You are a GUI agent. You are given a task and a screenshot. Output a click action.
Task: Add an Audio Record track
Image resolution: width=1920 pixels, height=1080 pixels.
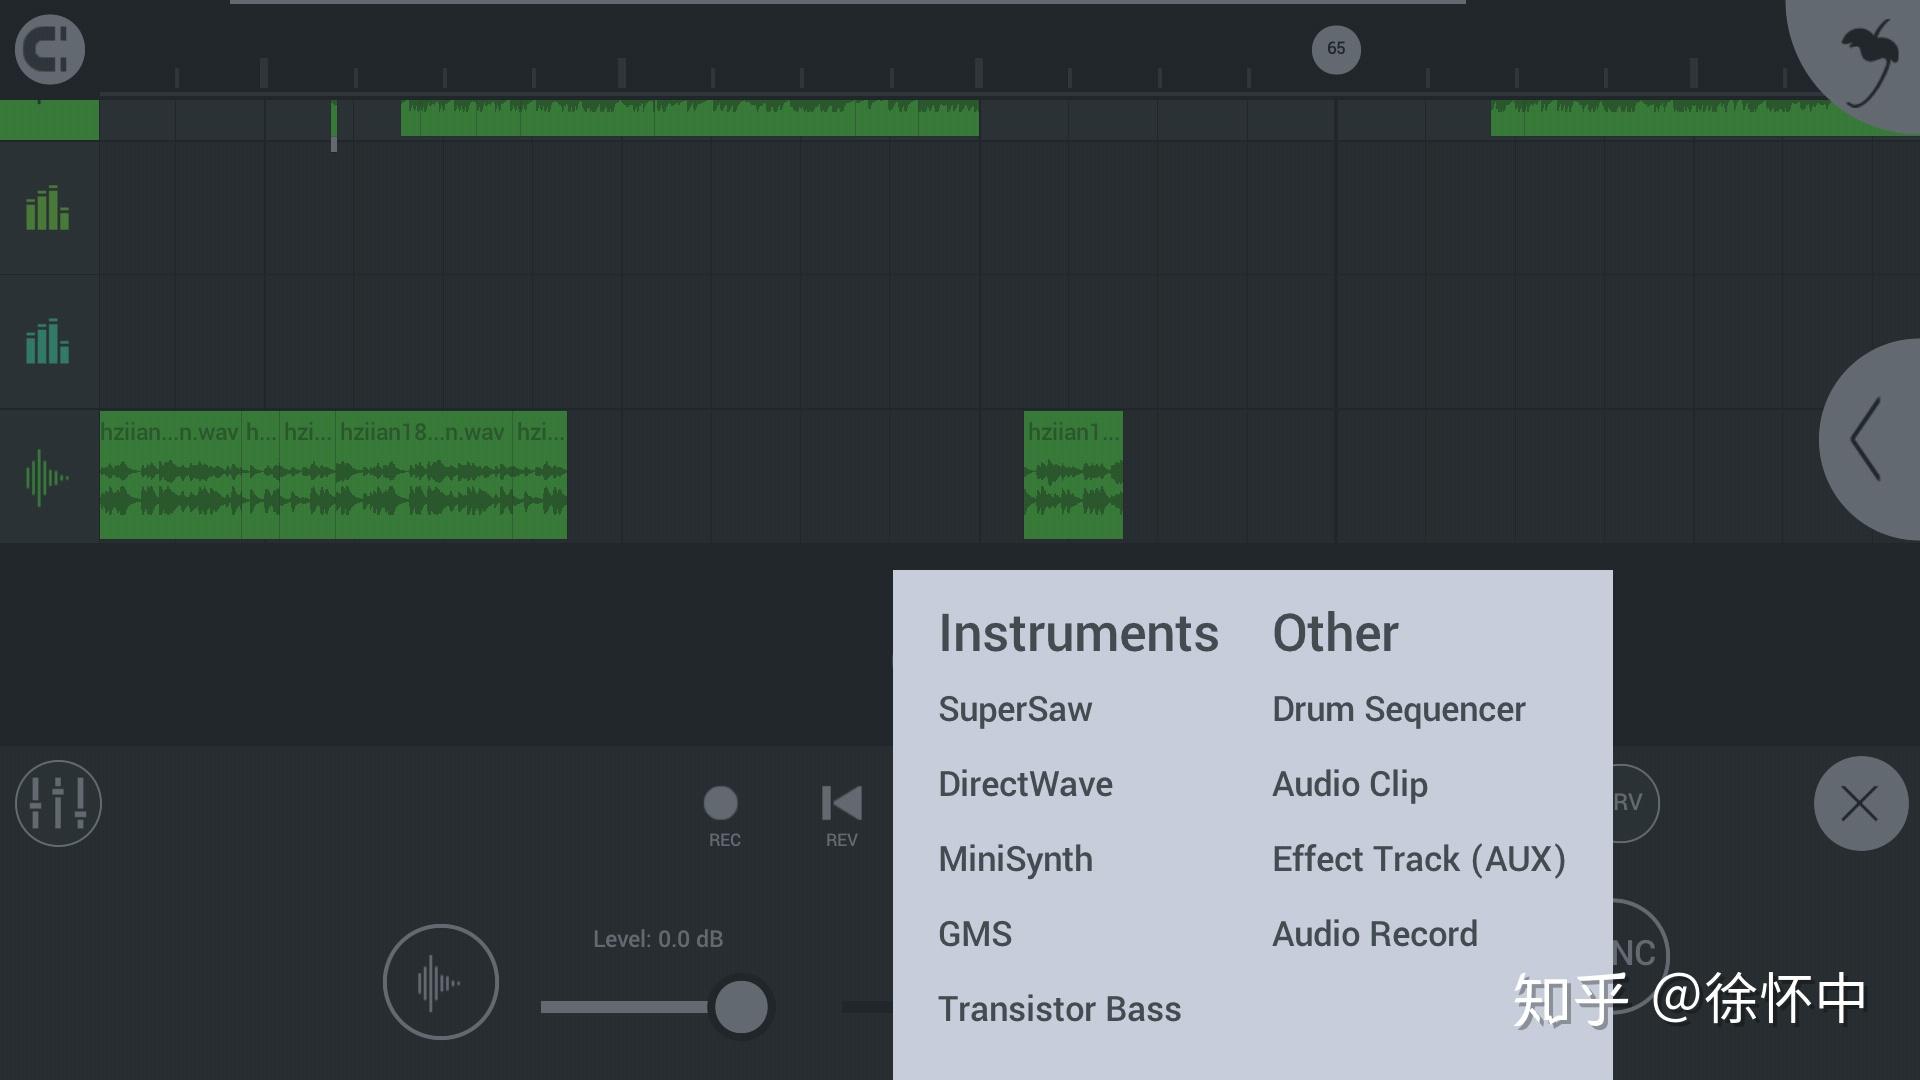[1374, 934]
